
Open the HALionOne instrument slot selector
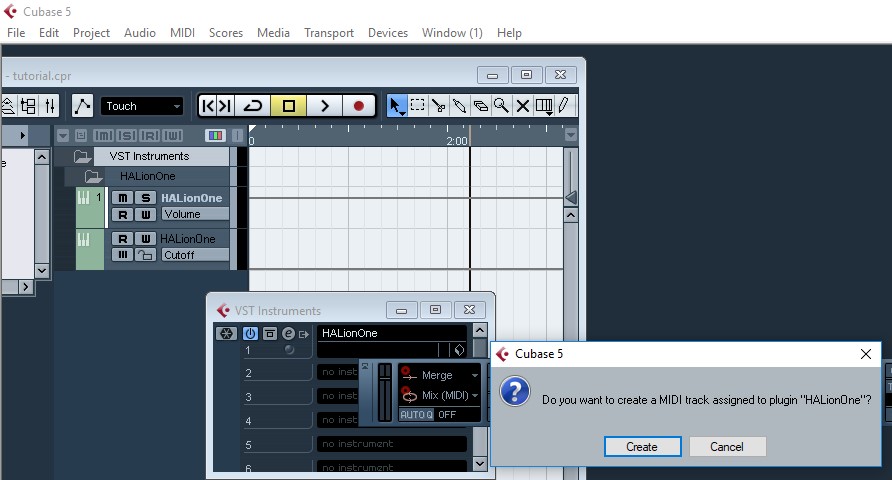coord(391,333)
